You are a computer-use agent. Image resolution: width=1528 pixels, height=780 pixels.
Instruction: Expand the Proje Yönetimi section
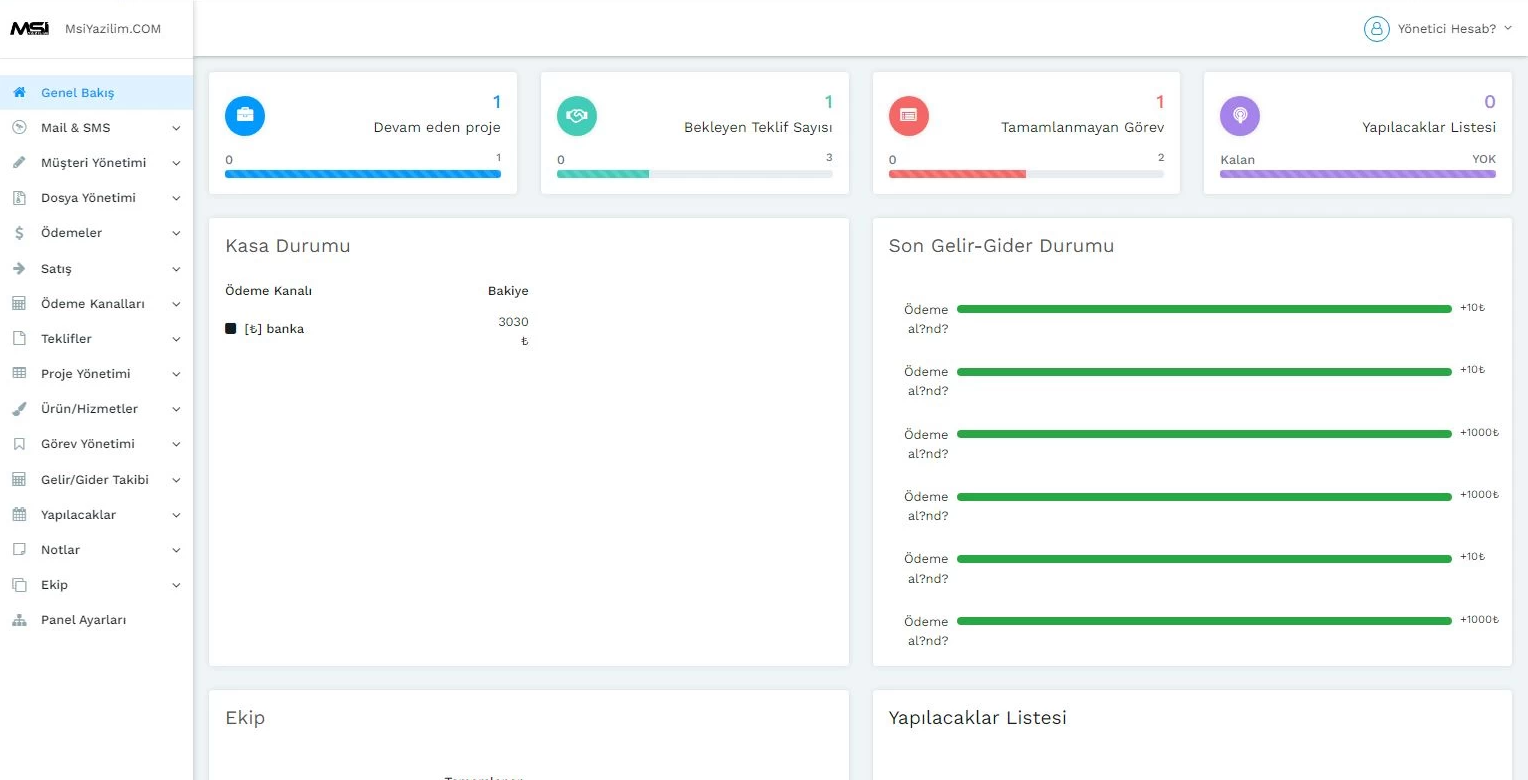[97, 373]
